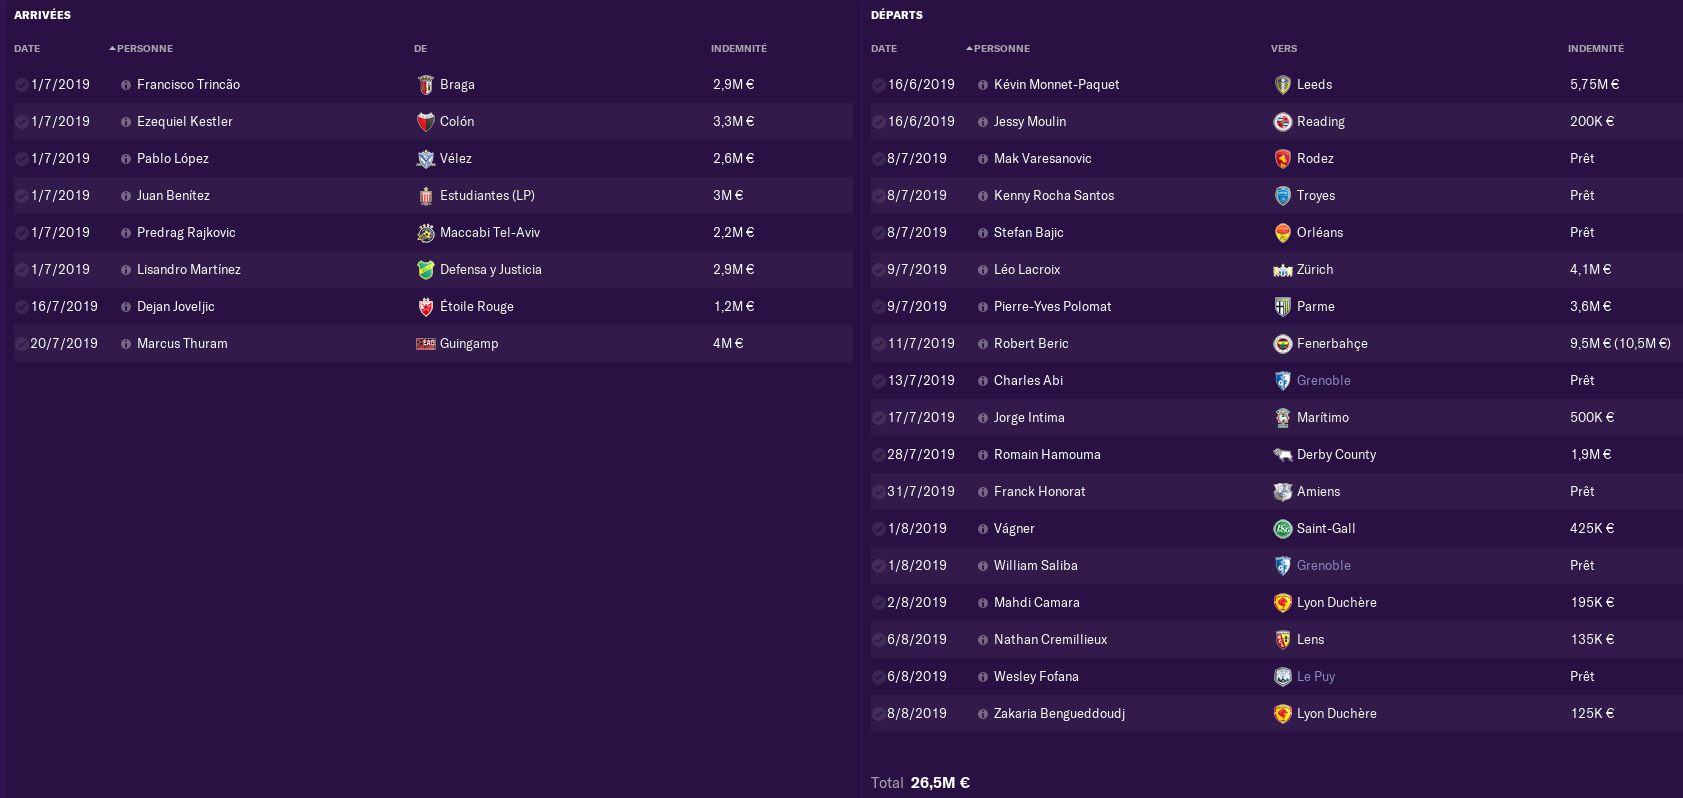Open info icon beside Robert Beric
Image resolution: width=1683 pixels, height=798 pixels.
[983, 344]
